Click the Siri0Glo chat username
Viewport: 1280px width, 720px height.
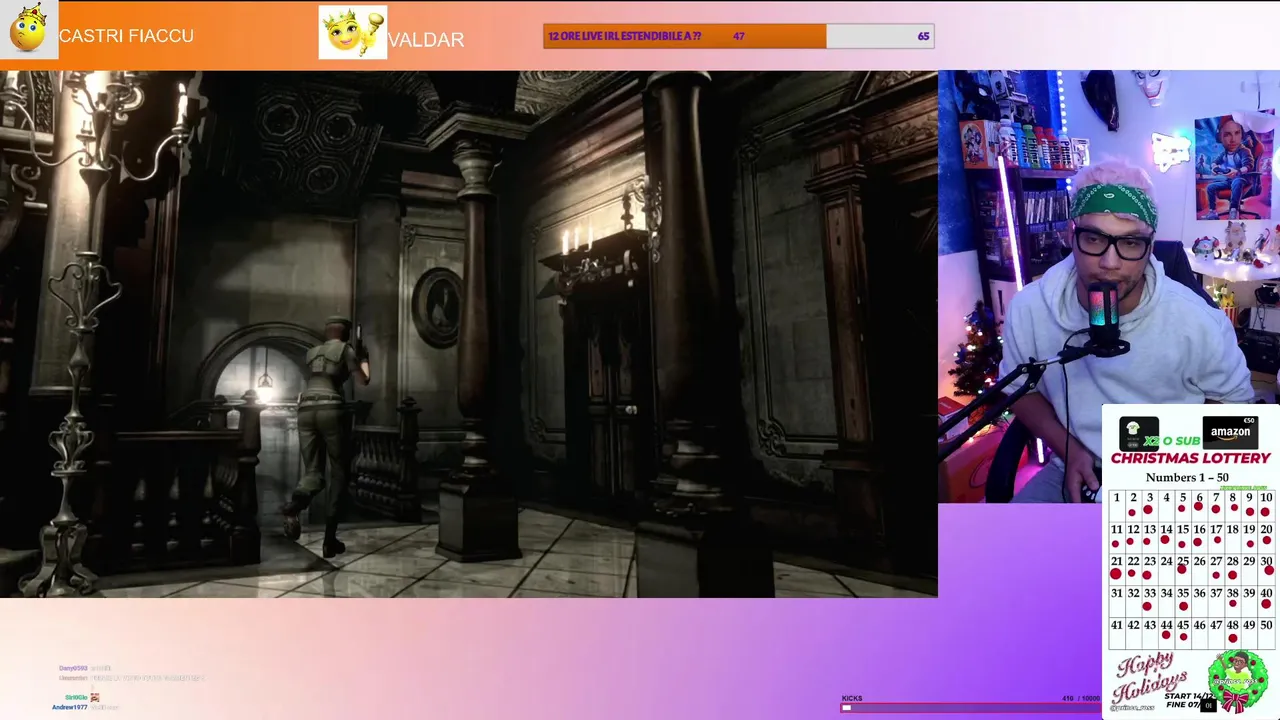click(76, 697)
